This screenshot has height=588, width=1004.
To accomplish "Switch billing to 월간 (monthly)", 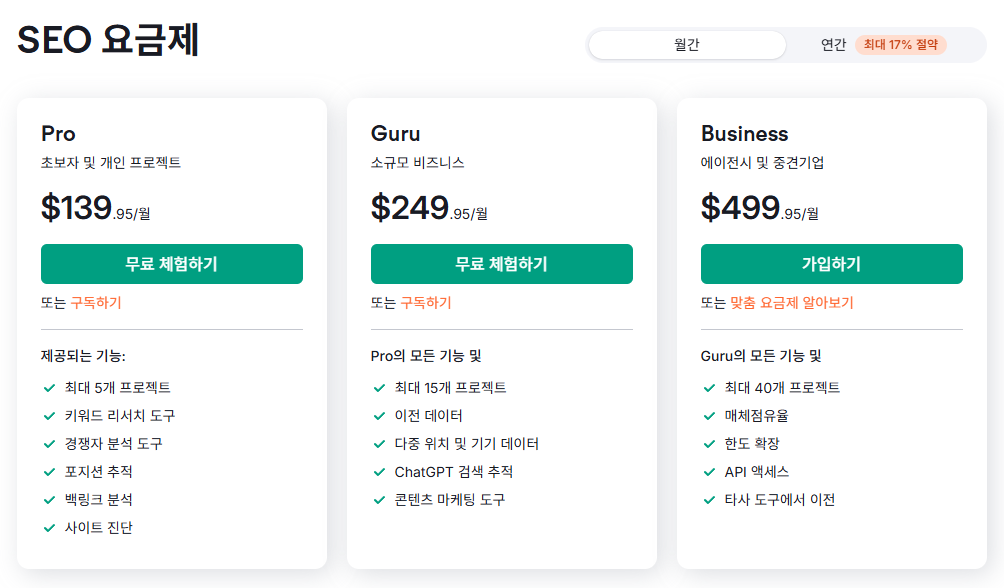I will click(x=686, y=45).
